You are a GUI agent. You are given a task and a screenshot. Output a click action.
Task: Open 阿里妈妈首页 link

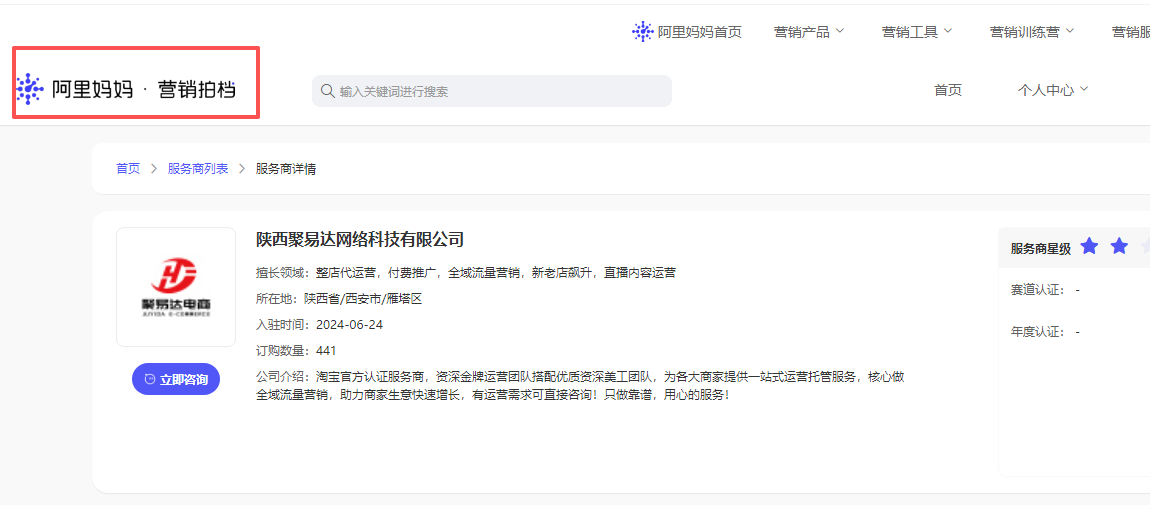[x=700, y=32]
